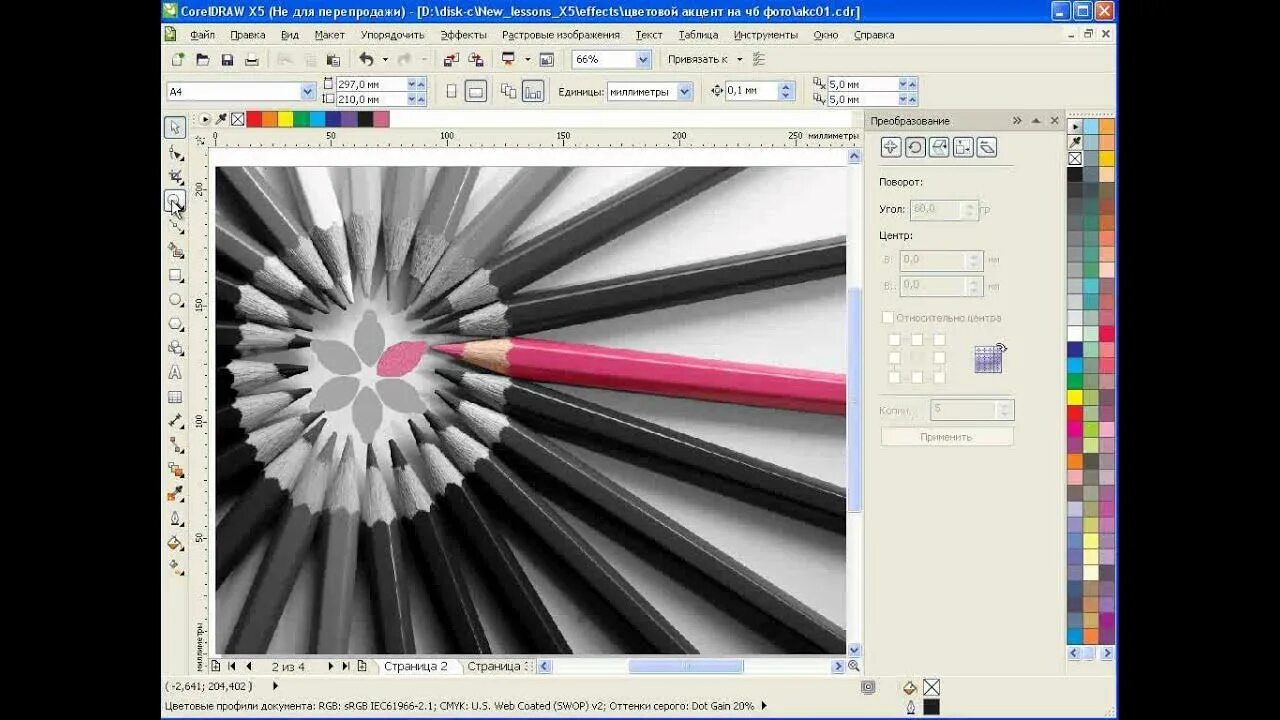
Task: Select the Pick (arrow) tool
Action: 175,127
